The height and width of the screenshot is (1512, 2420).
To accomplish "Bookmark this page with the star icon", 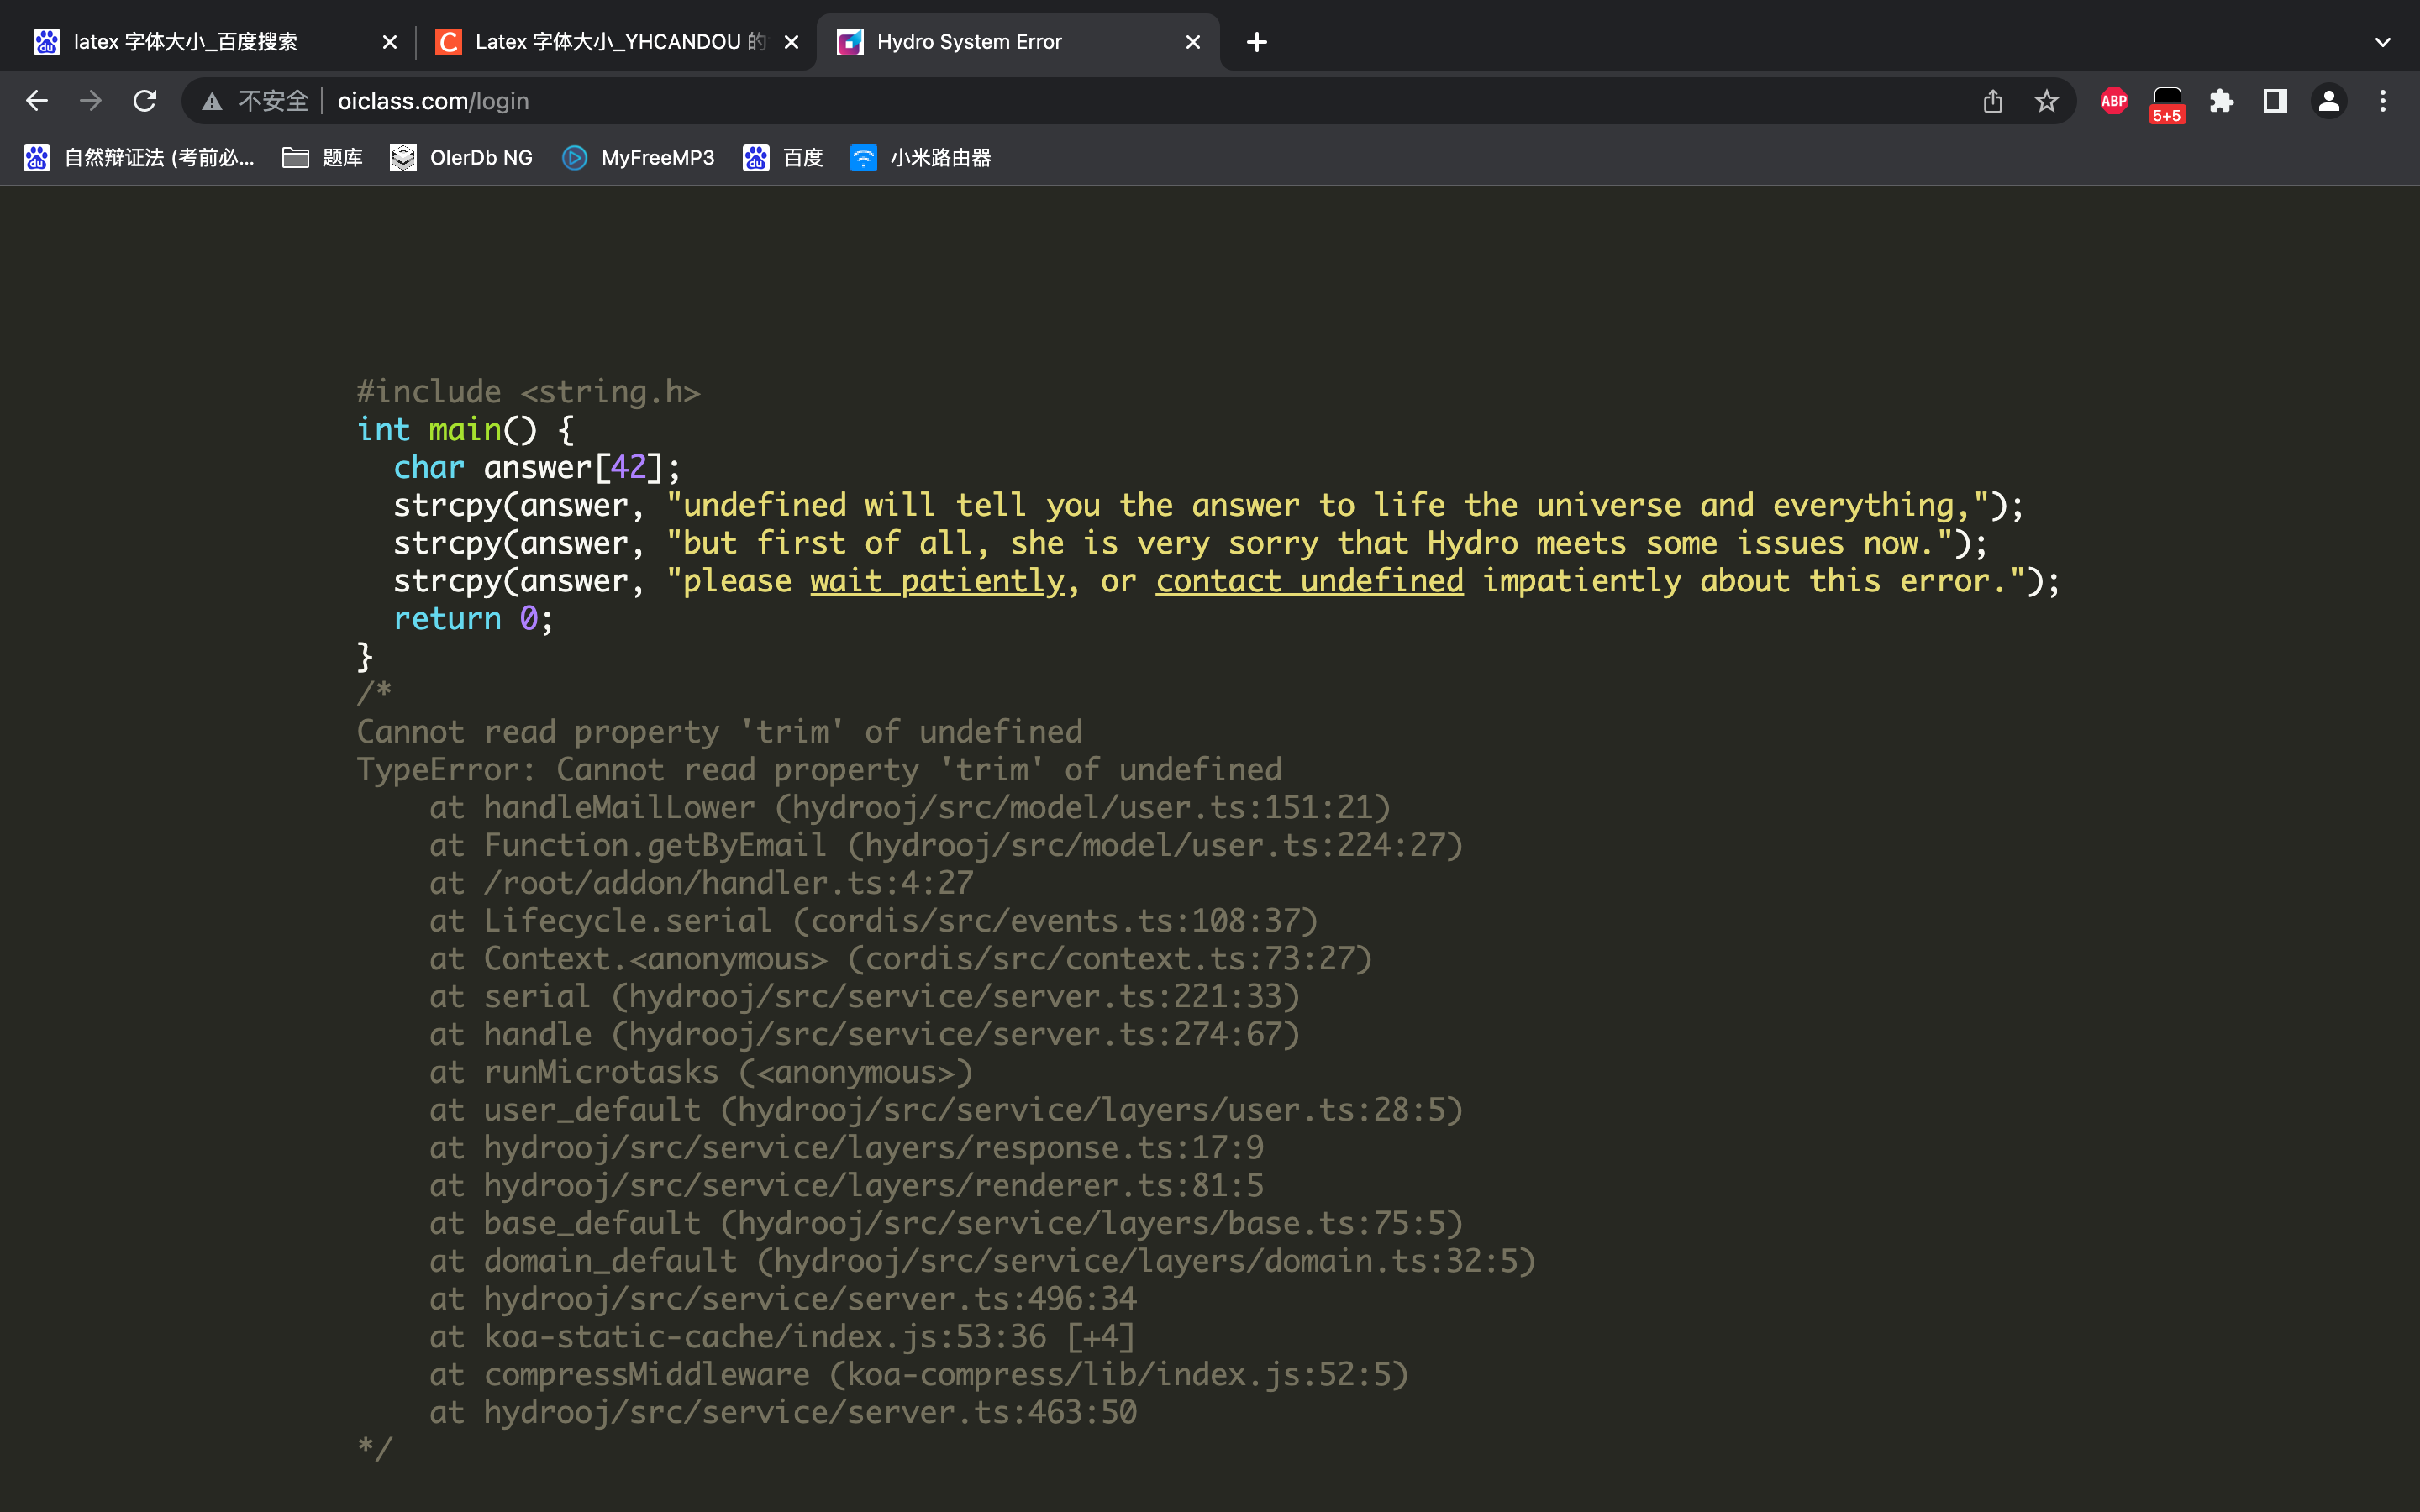I will [x=2046, y=100].
